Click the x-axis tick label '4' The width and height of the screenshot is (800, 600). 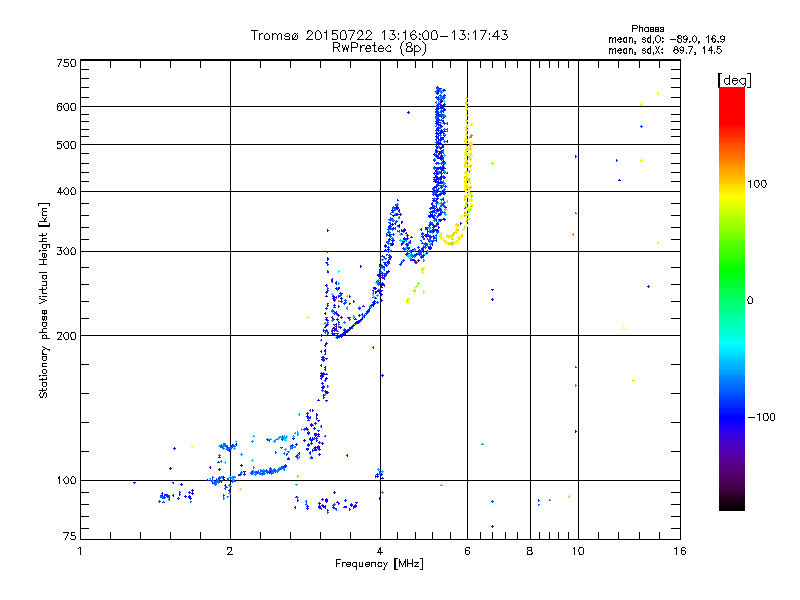click(x=380, y=551)
